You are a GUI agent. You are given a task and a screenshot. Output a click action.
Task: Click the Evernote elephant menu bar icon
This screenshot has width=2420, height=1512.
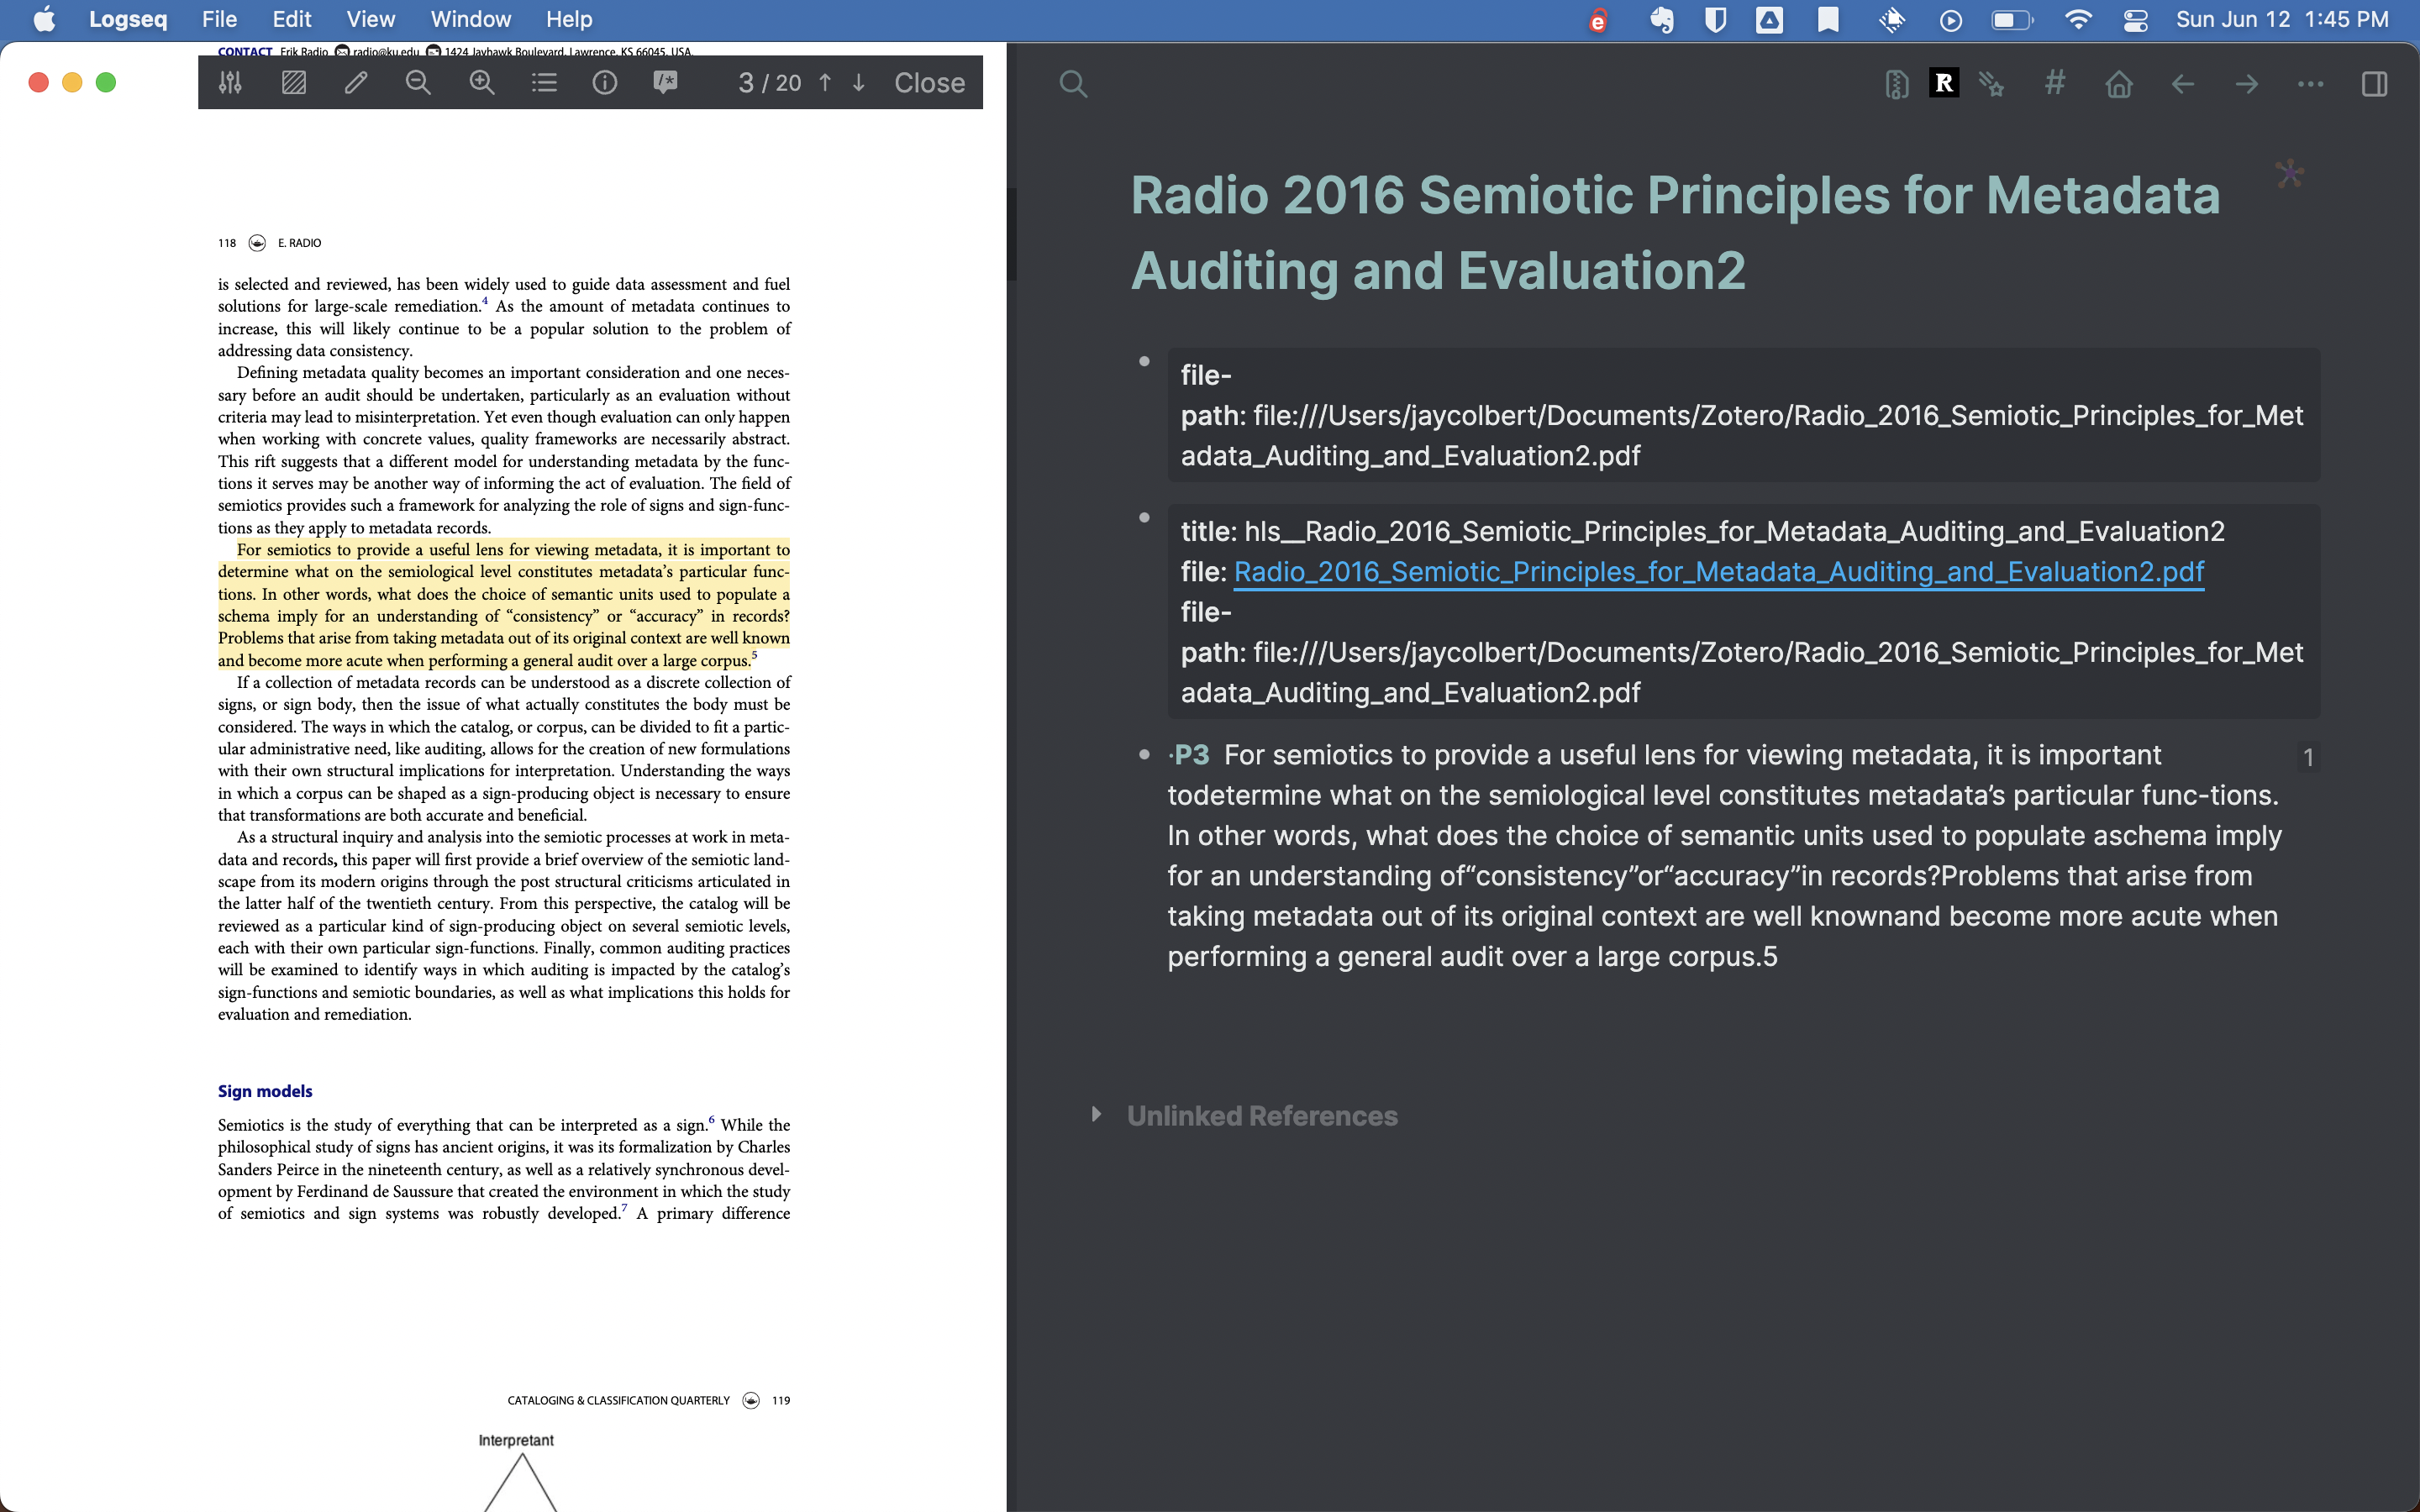click(x=1661, y=19)
